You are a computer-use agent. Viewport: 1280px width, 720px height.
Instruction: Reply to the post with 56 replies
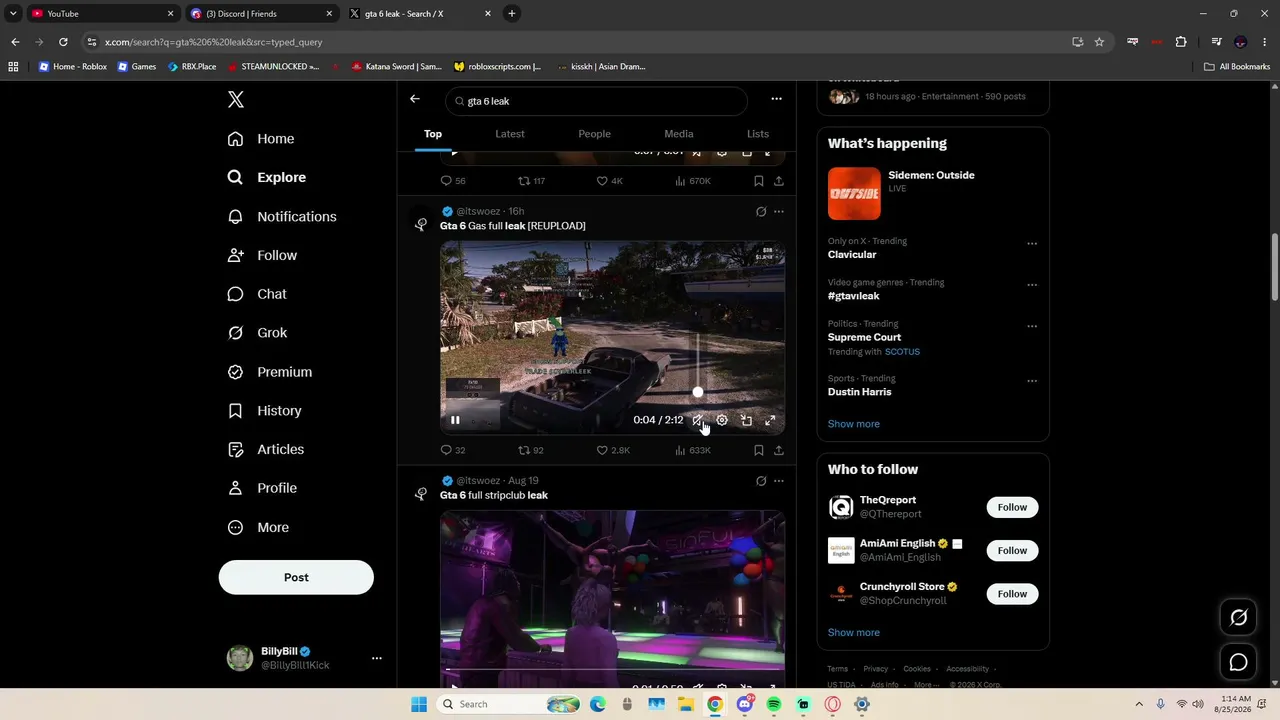[453, 181]
